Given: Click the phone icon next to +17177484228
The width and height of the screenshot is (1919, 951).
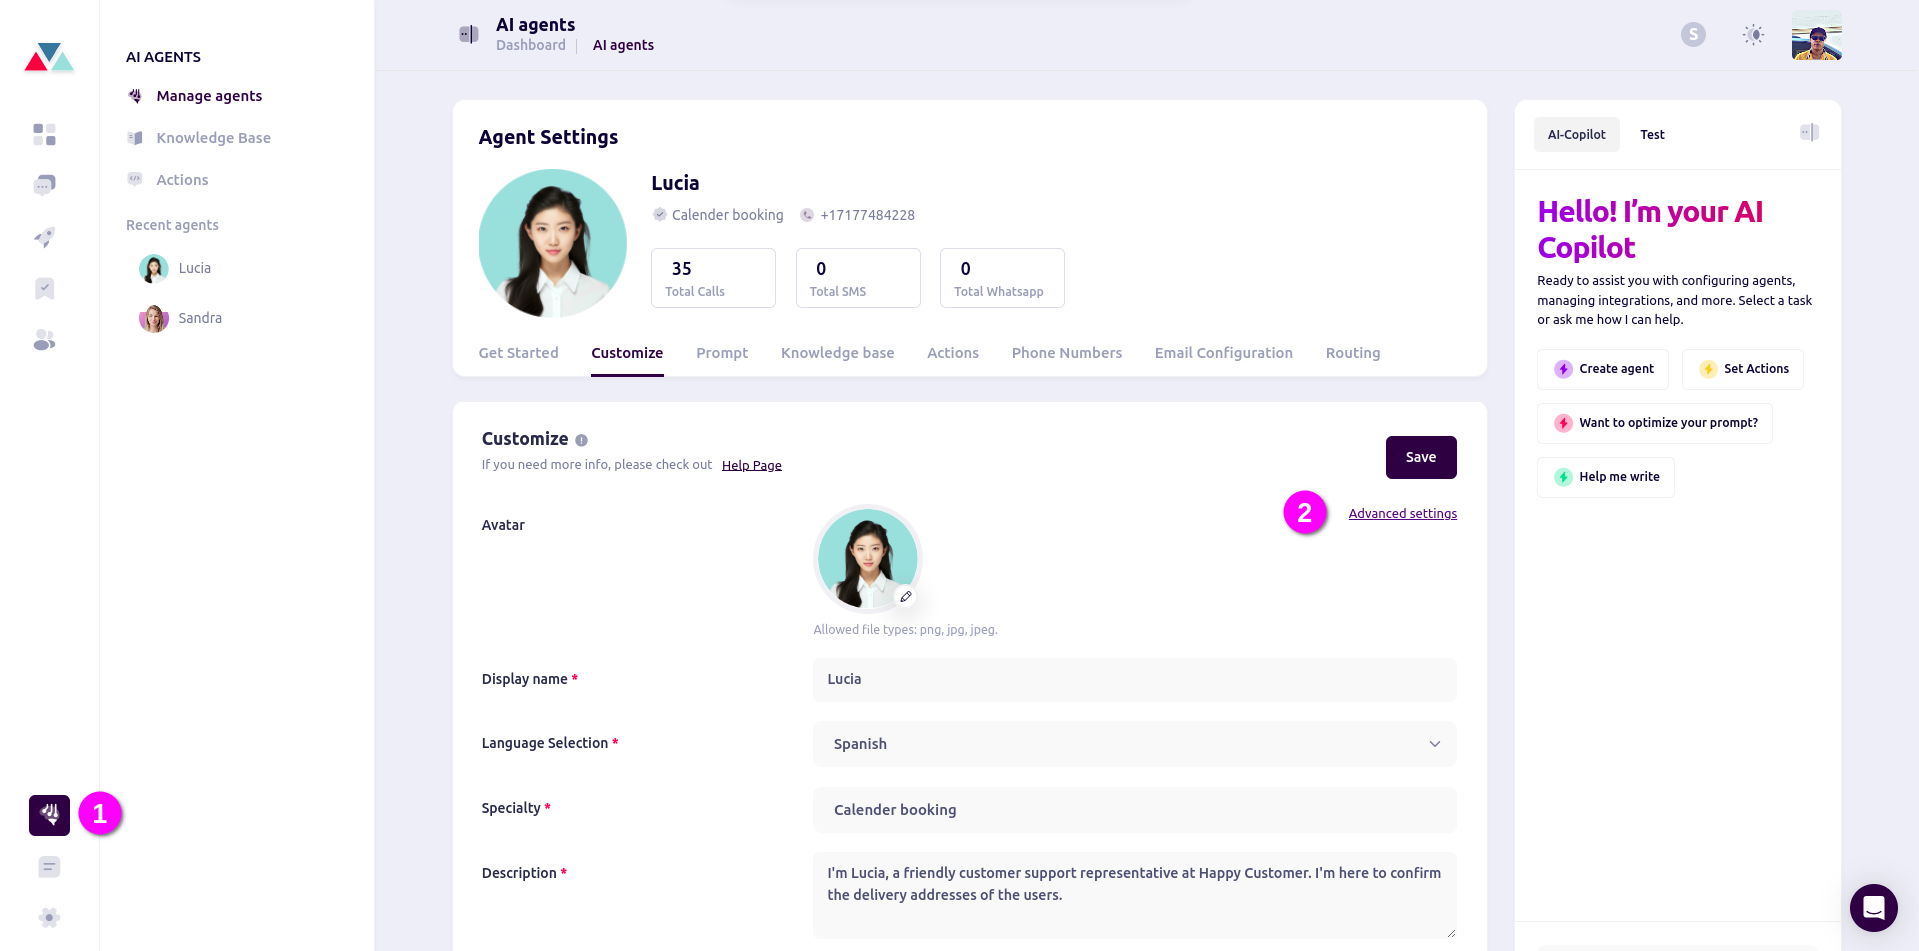Looking at the screenshot, I should pos(806,215).
